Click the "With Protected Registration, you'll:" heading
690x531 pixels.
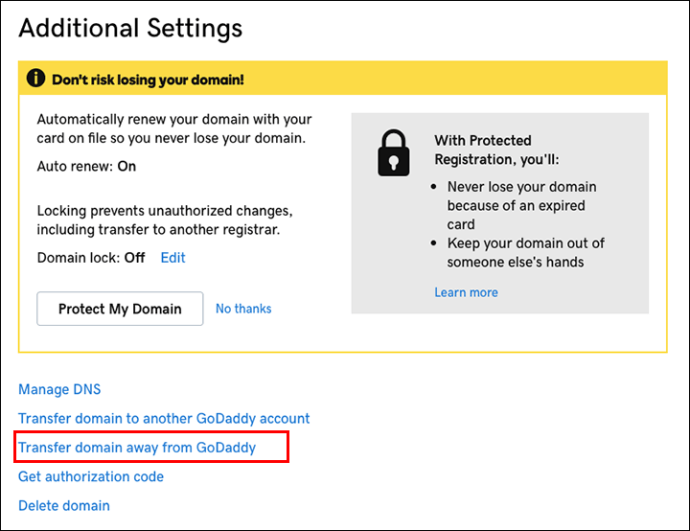[497, 150]
